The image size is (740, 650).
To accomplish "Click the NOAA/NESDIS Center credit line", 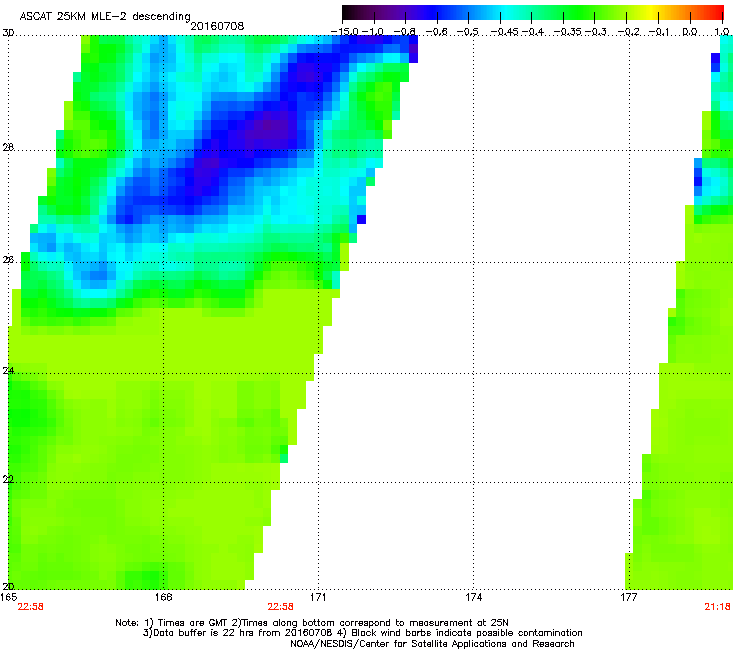I will pyautogui.click(x=432, y=643).
